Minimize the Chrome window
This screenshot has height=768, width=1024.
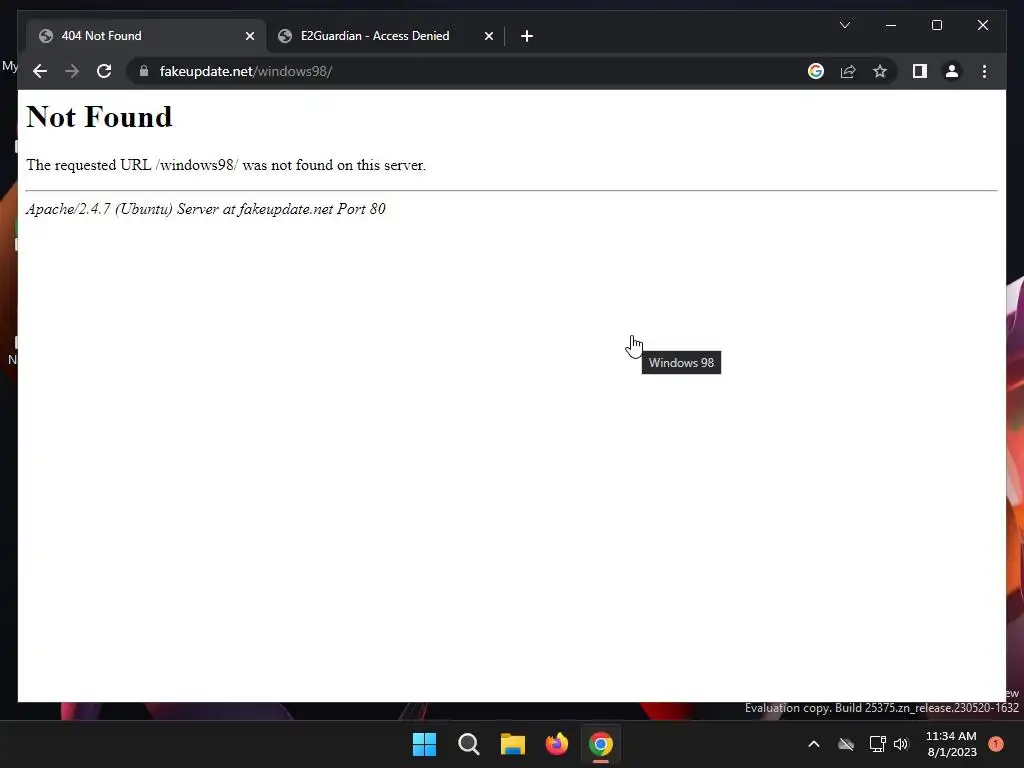click(x=891, y=25)
